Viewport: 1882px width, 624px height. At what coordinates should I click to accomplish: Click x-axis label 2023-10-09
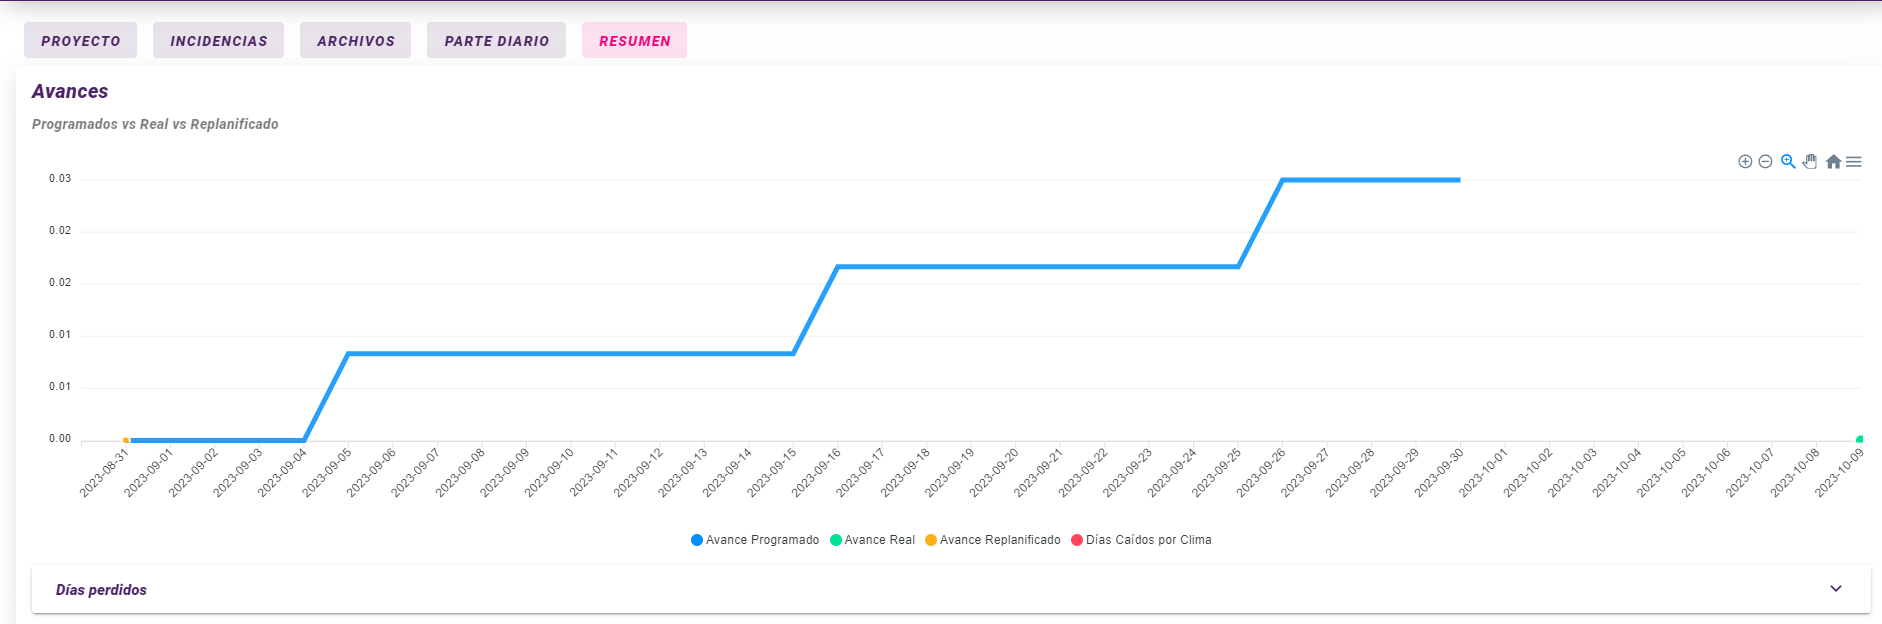point(1840,472)
